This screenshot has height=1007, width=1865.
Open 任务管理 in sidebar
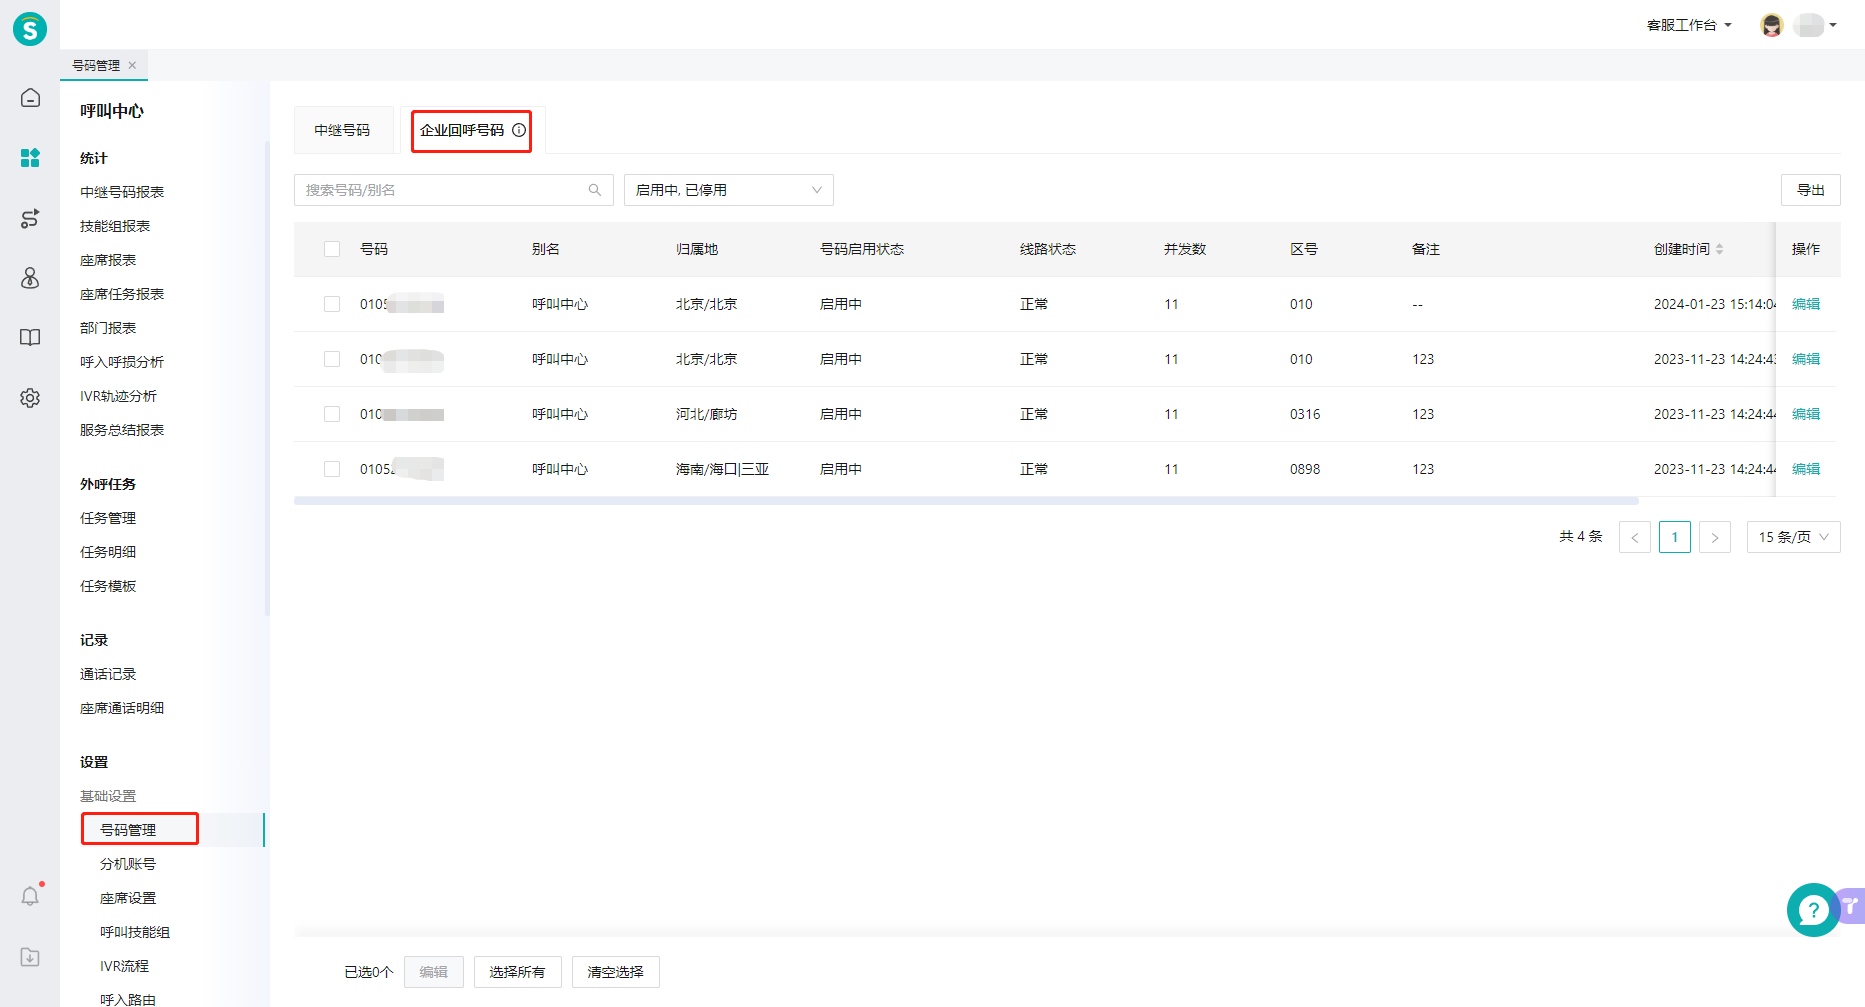[108, 518]
